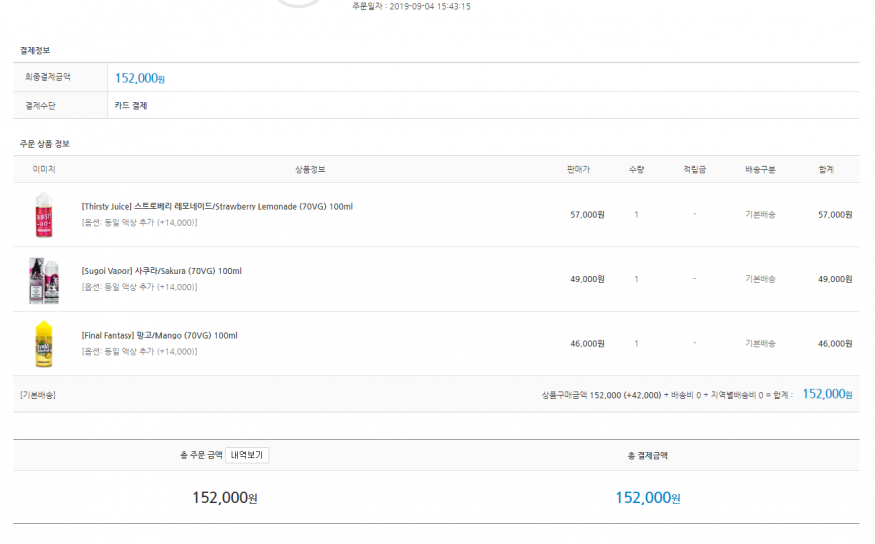The height and width of the screenshot is (544, 875).
Task: Click the 상품정보 column header
Action: 310,169
